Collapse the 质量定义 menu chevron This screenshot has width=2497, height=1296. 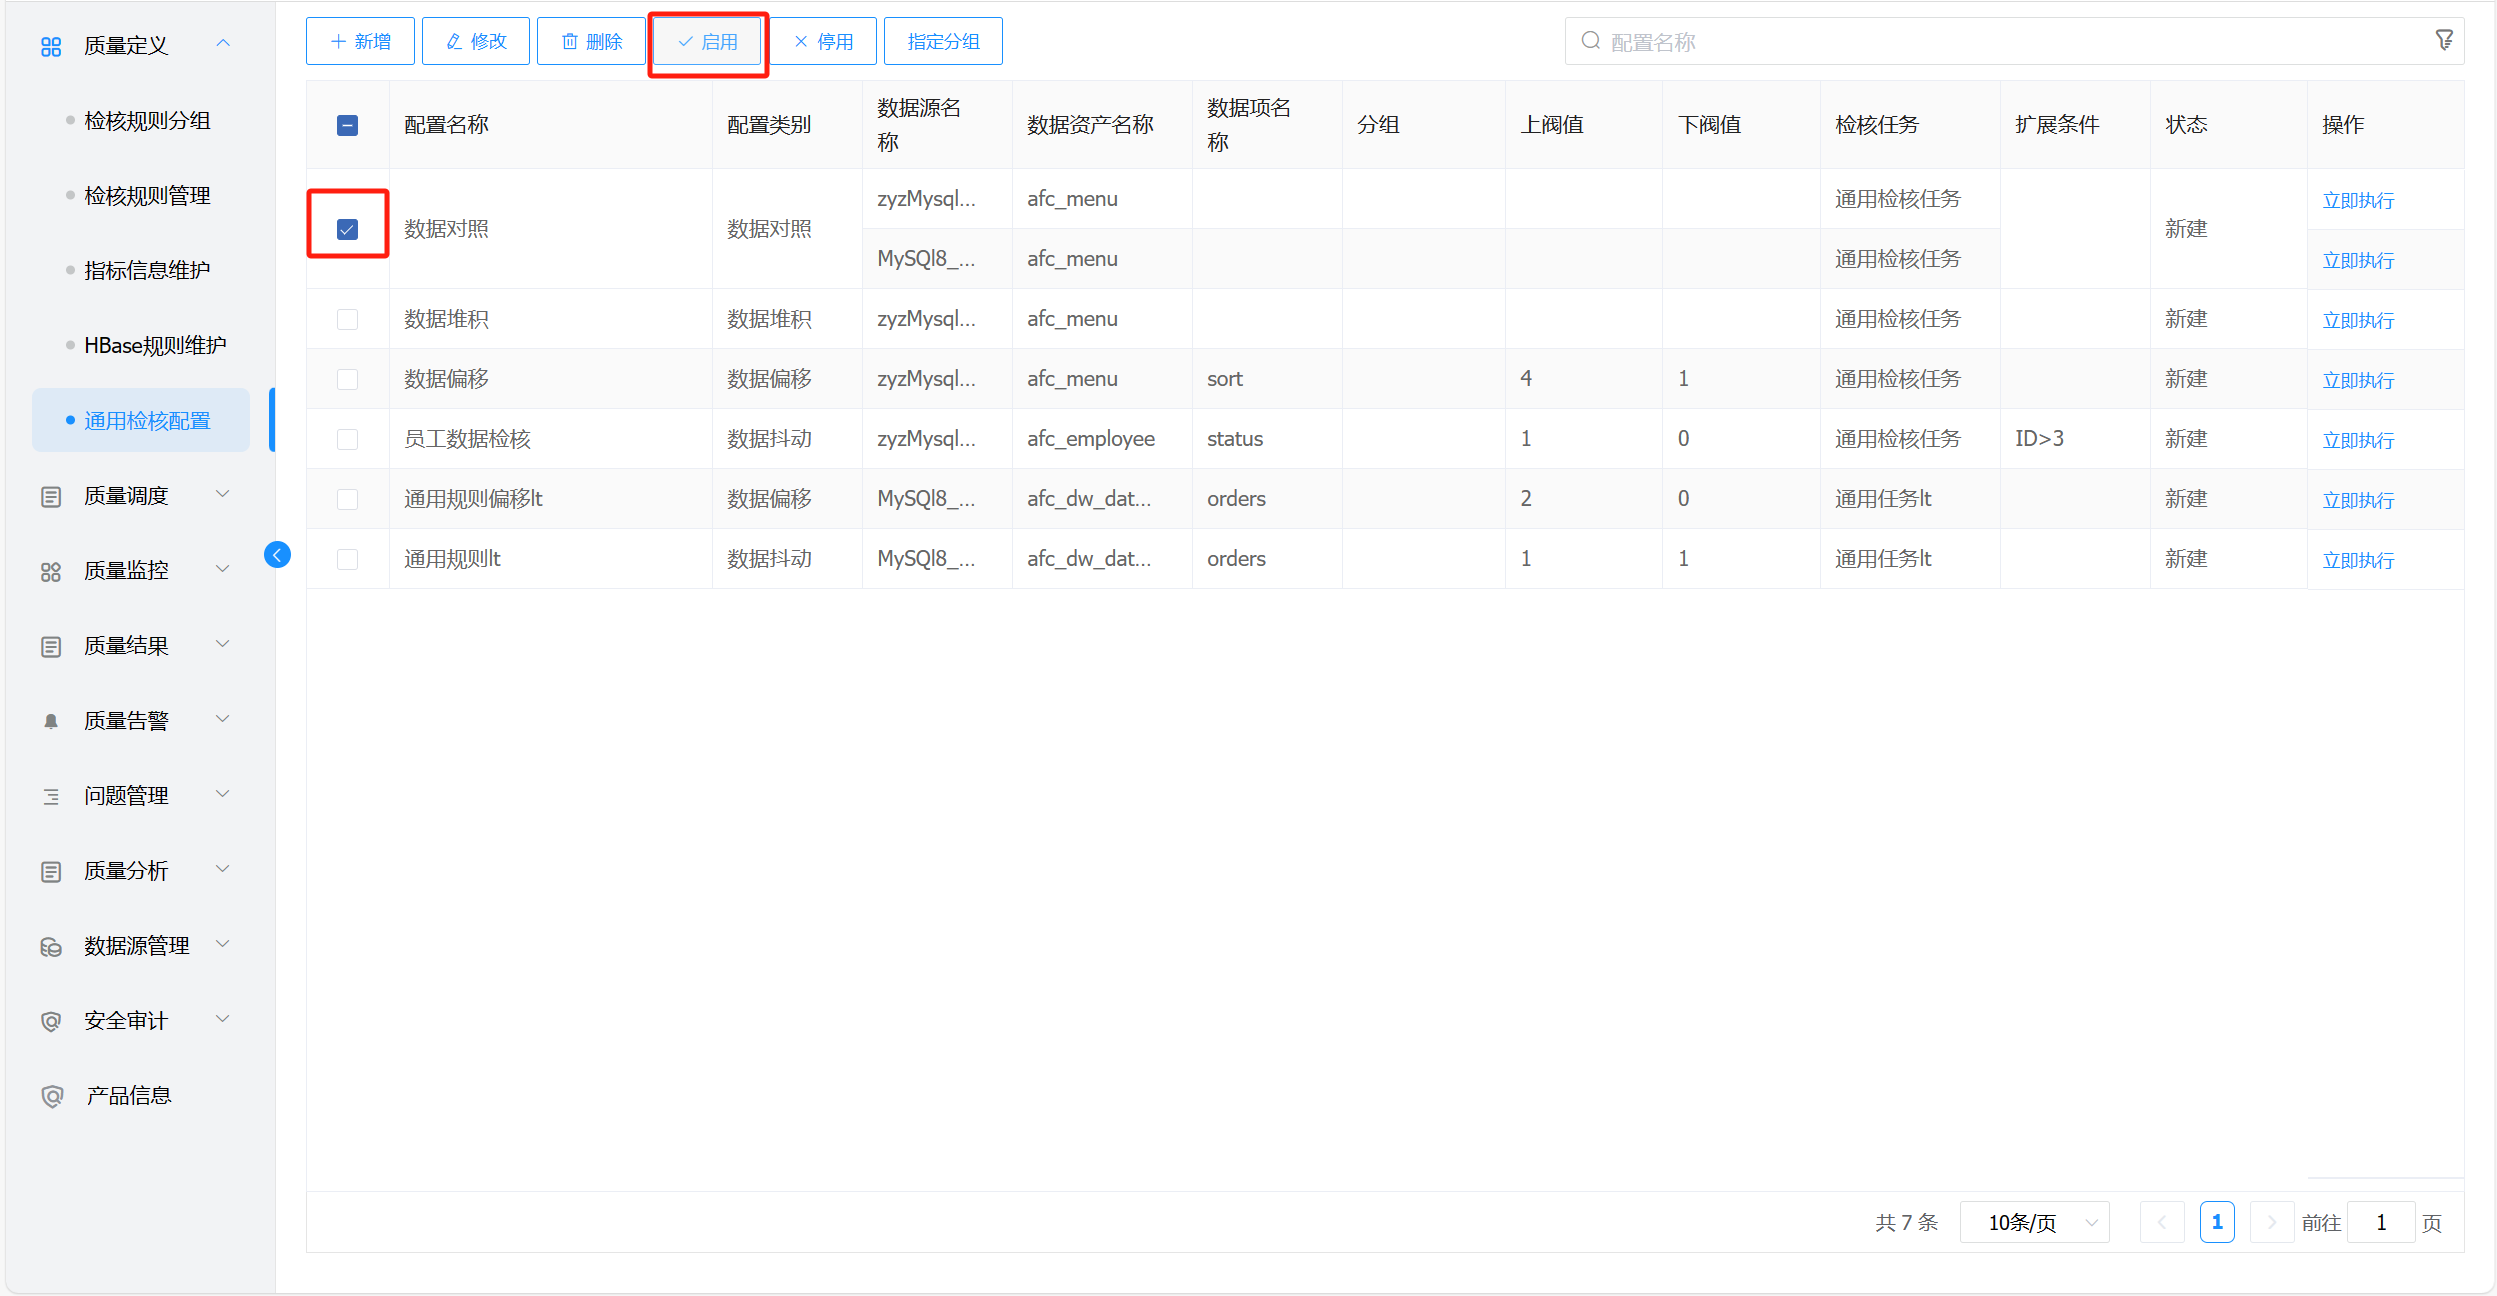click(x=223, y=43)
